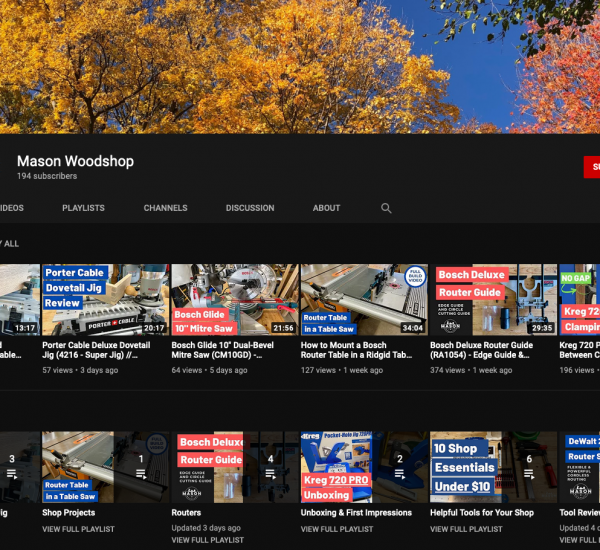
Task: Click playlist queue icon on Shop Projects thumbnail
Action: point(141,474)
